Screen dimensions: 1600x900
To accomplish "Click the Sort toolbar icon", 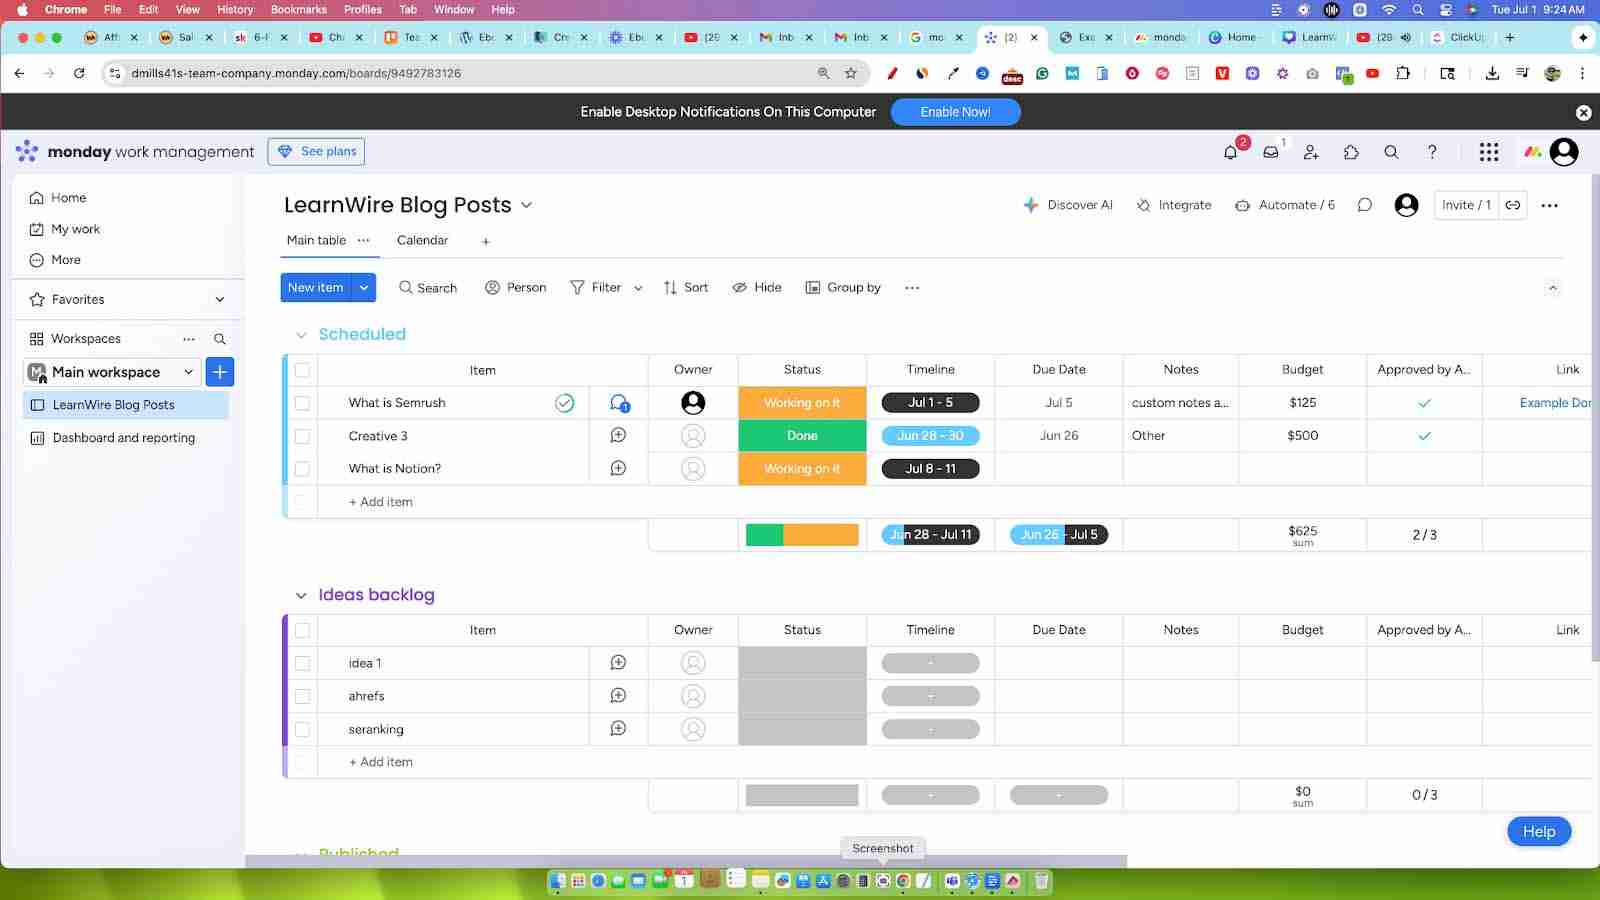I will click(x=685, y=287).
